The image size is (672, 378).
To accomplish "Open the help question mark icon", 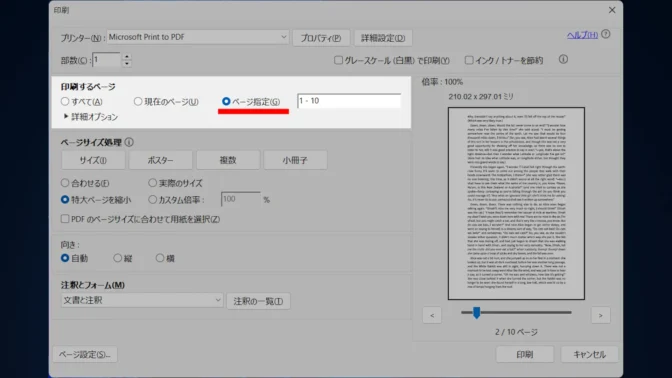I will tap(606, 34).
